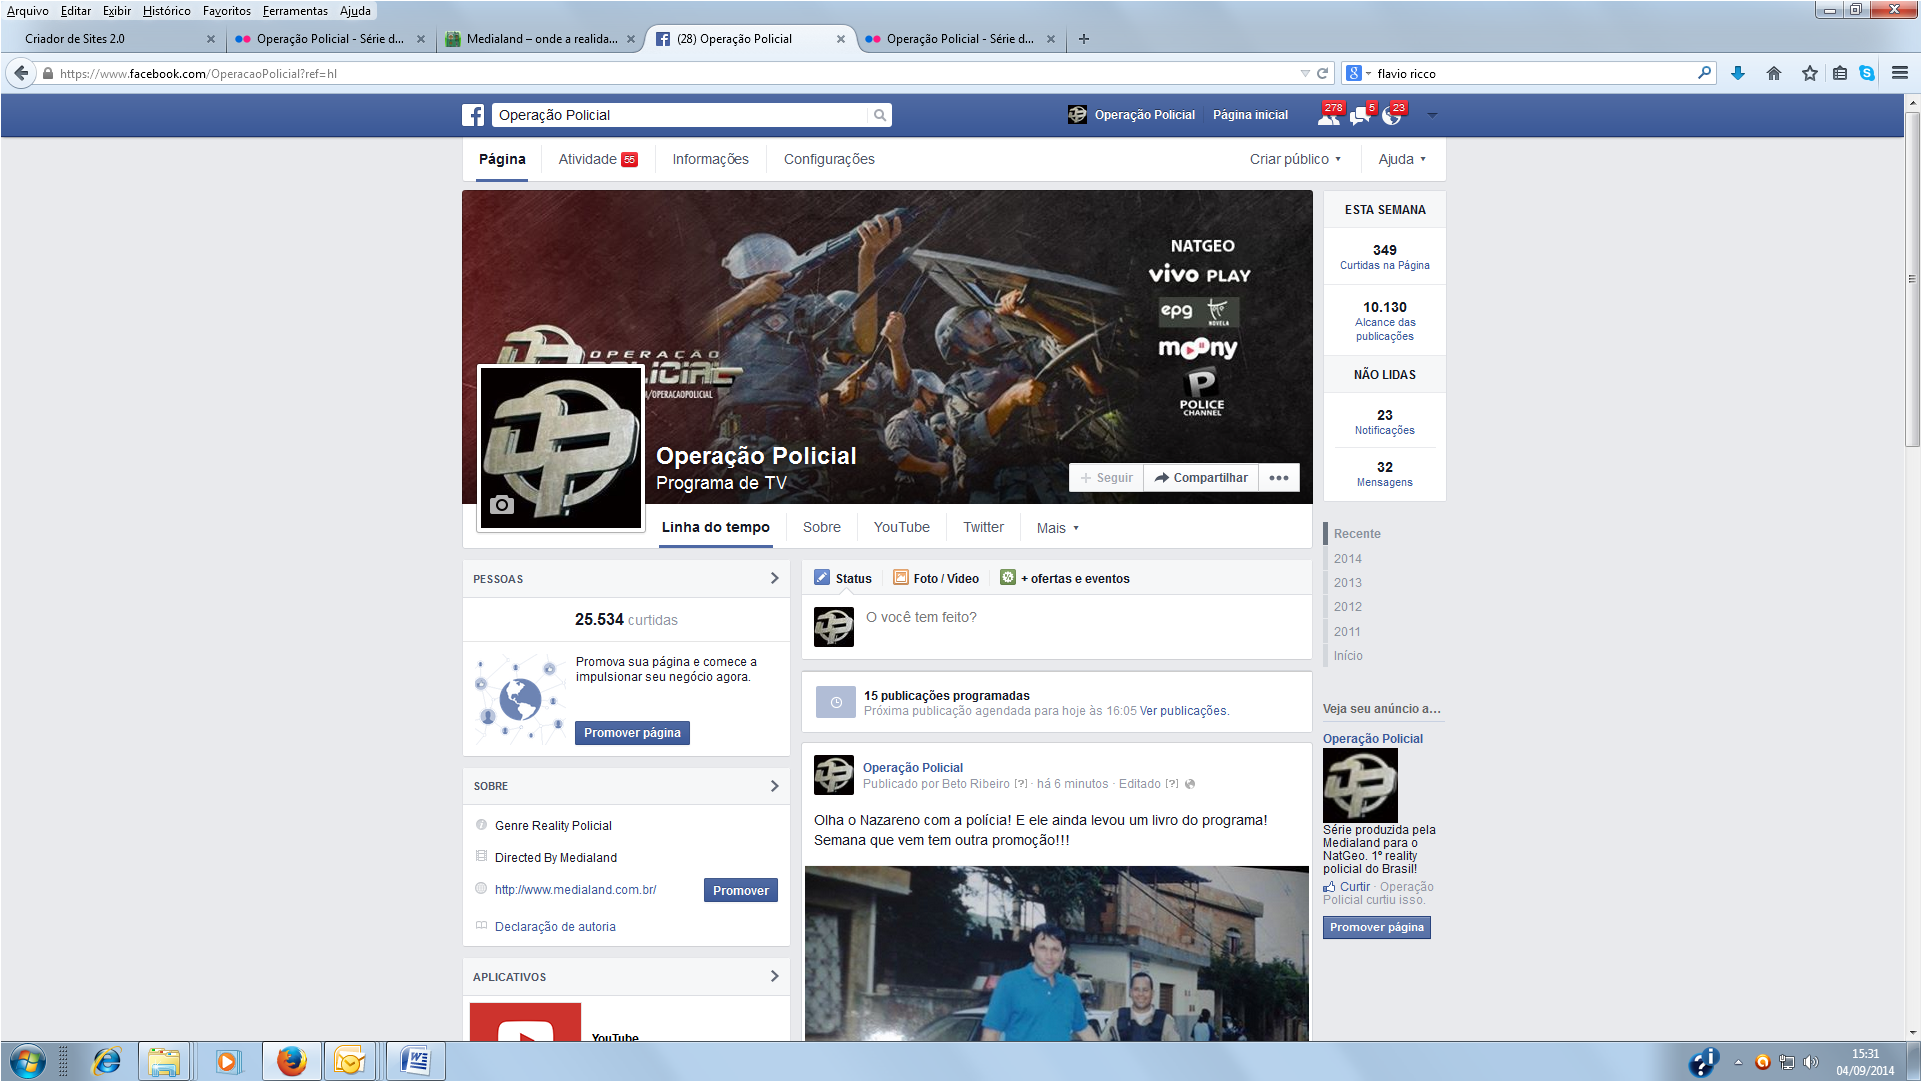Viewport: 1922px width, 1082px height.
Task: Expand the Aplicativos section chevron
Action: pyautogui.click(x=774, y=976)
